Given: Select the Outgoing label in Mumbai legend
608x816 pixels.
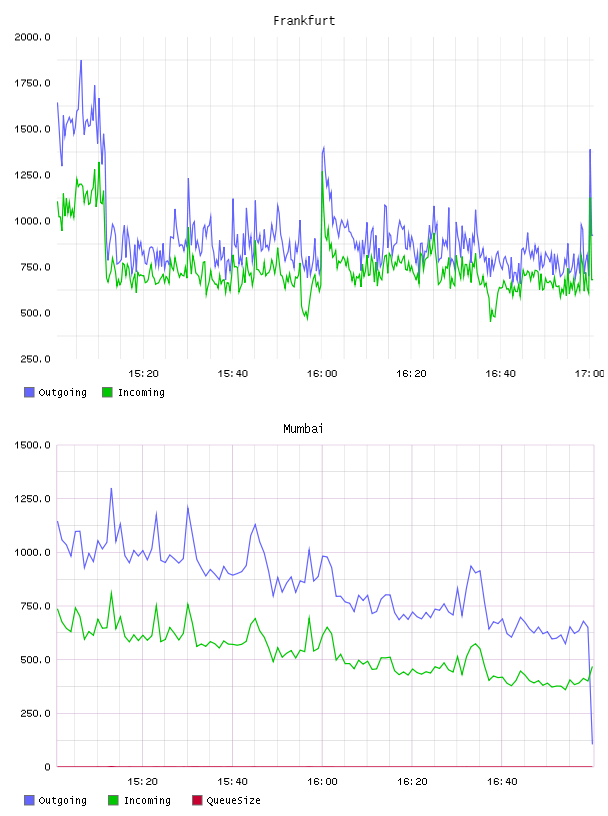Looking at the screenshot, I should [x=62, y=801].
